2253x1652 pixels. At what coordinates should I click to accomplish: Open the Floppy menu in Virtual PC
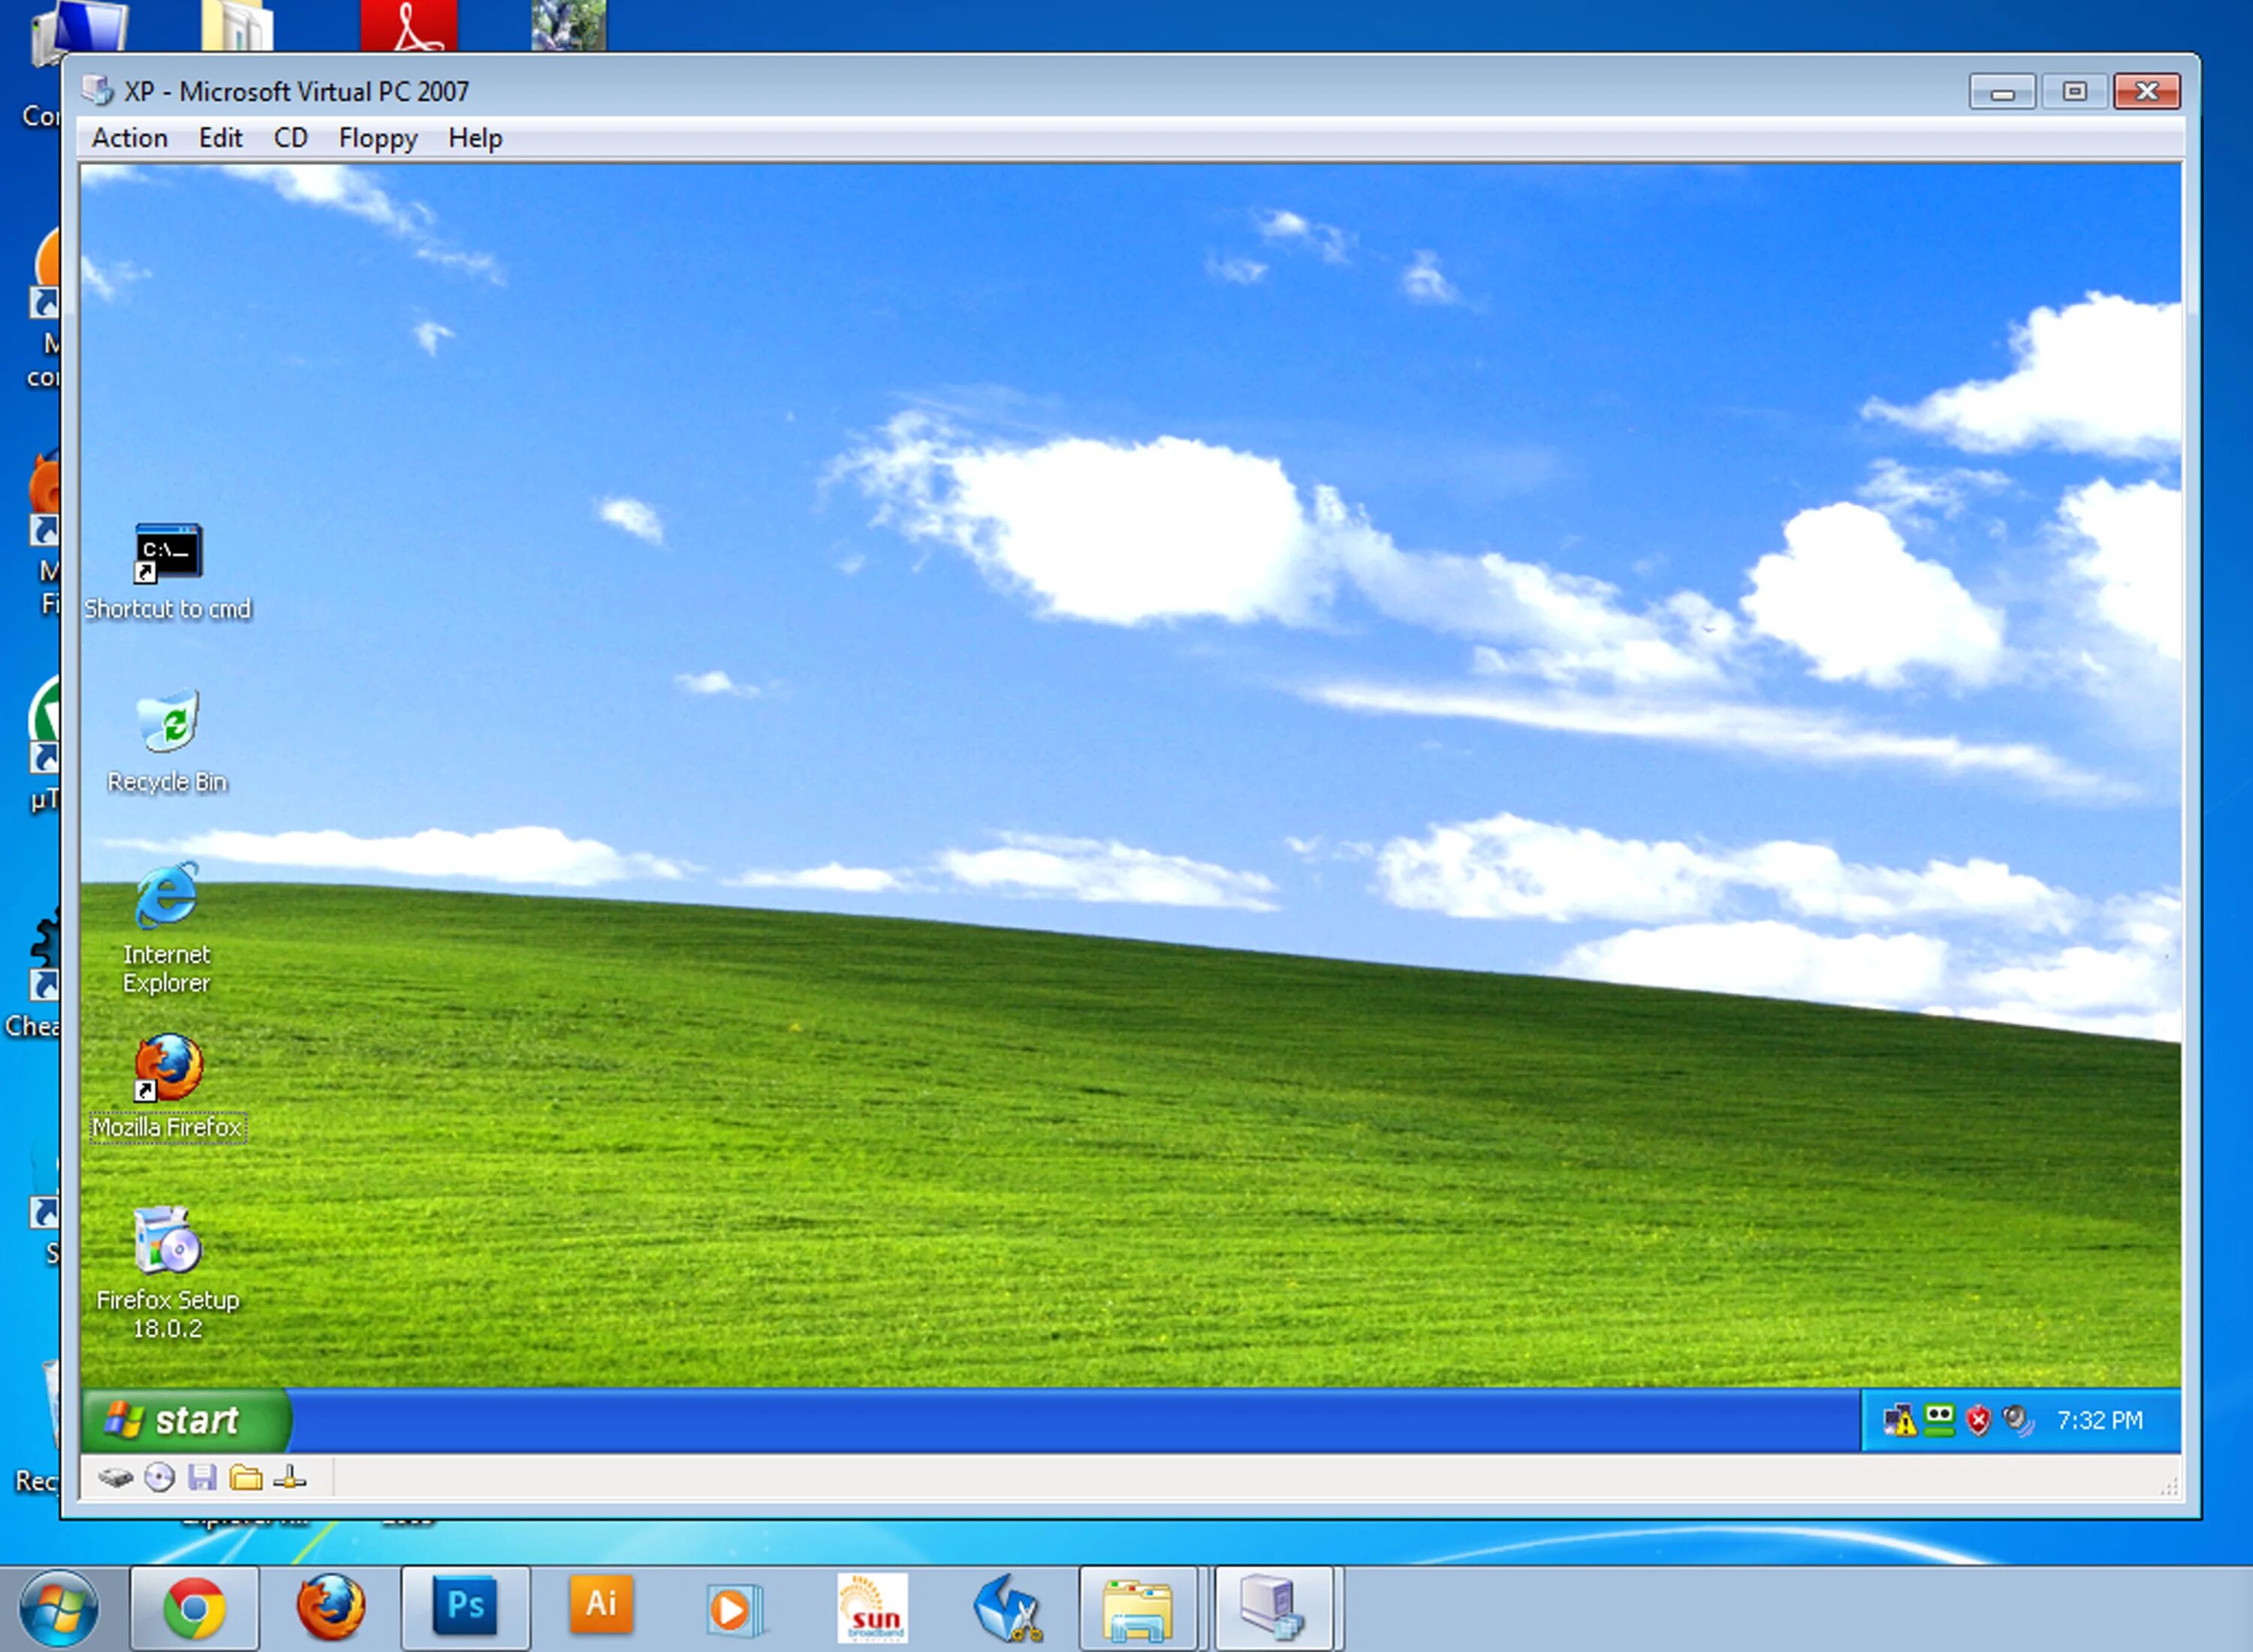coord(378,138)
